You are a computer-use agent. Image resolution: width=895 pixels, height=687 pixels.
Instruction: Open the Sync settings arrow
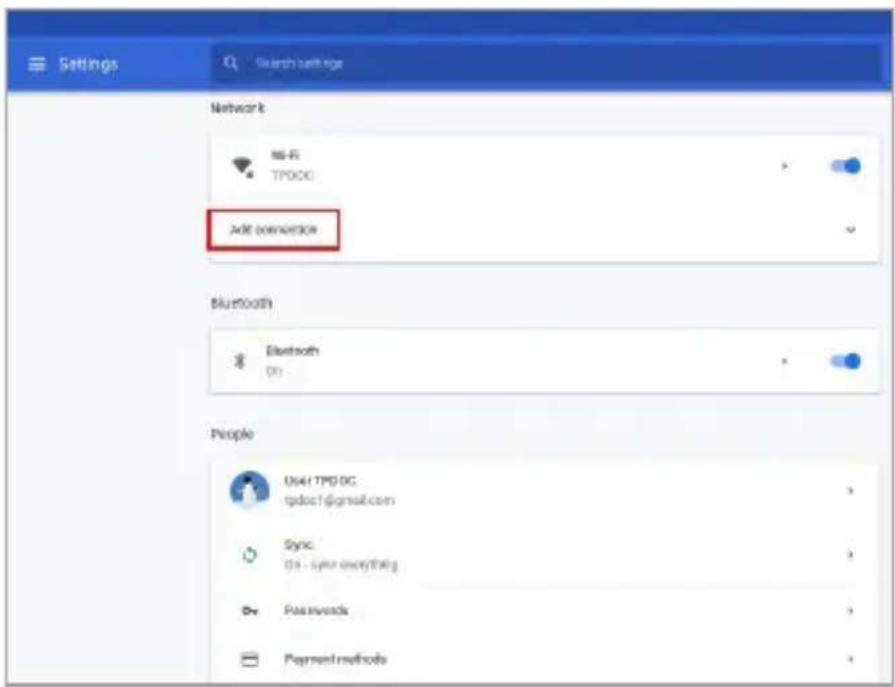[x=850, y=555]
